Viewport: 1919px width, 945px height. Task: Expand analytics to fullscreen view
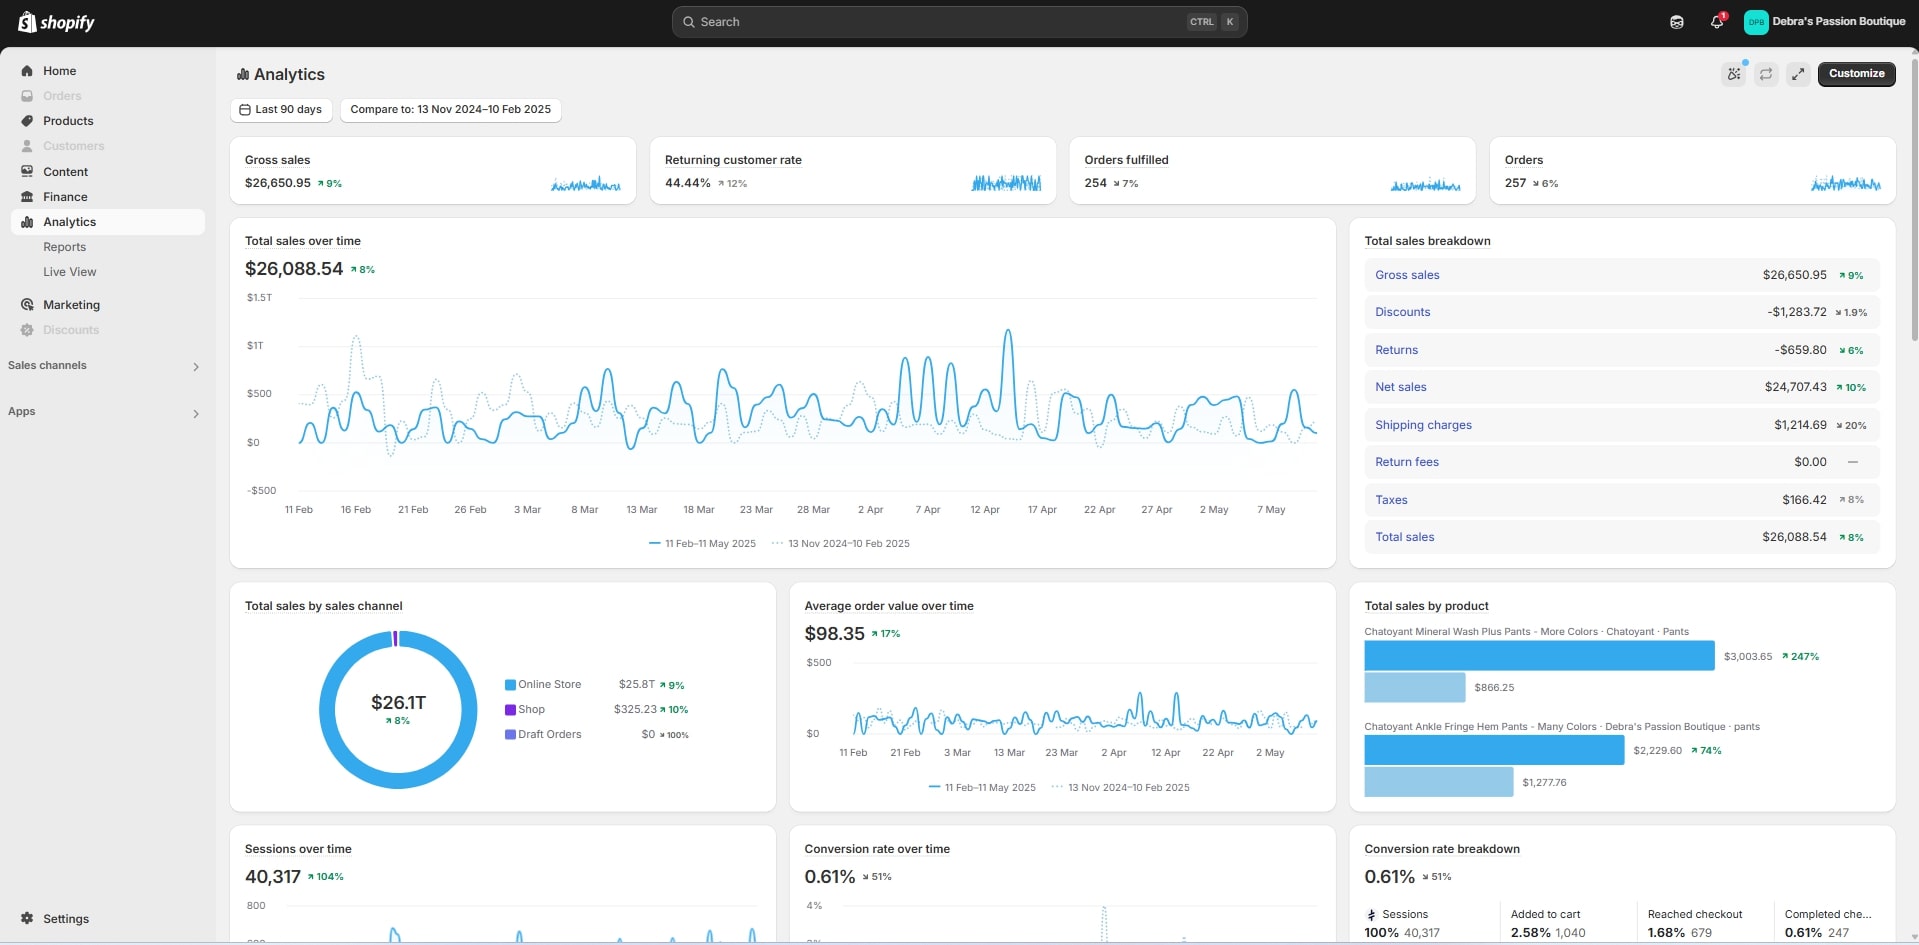(1798, 74)
